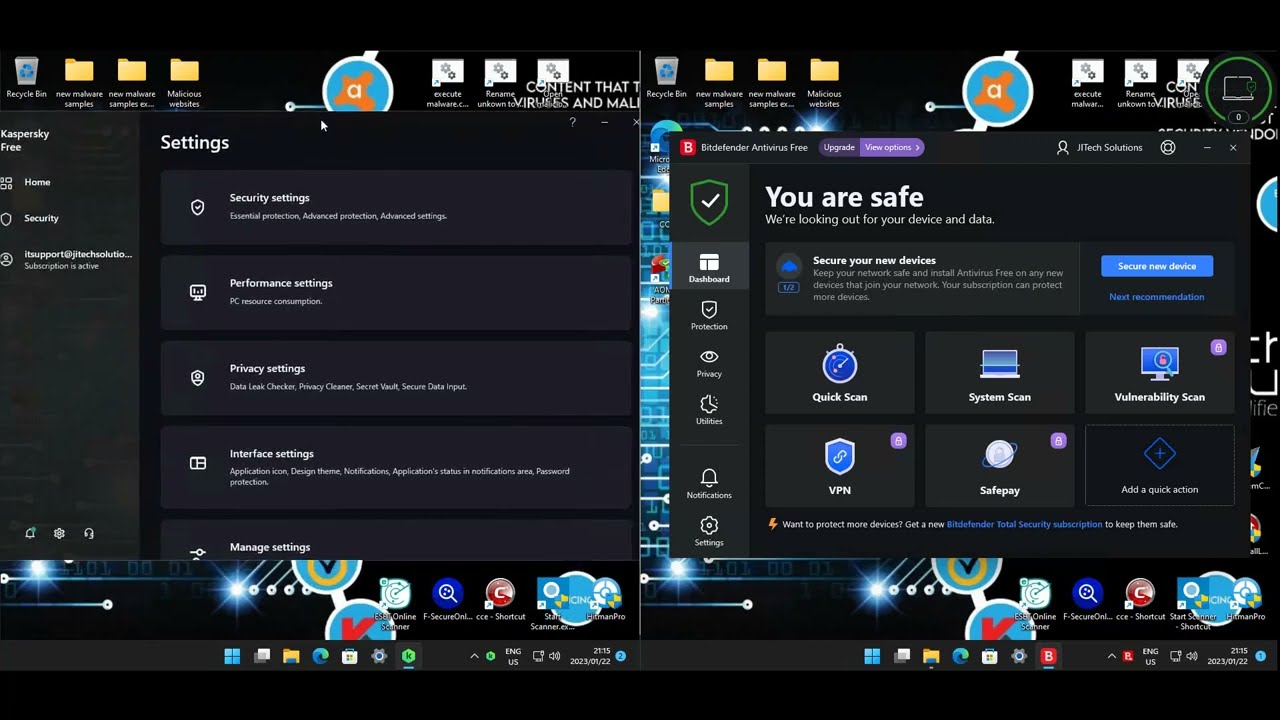Open the Vulnerability Scan tile

pyautogui.click(x=1159, y=373)
